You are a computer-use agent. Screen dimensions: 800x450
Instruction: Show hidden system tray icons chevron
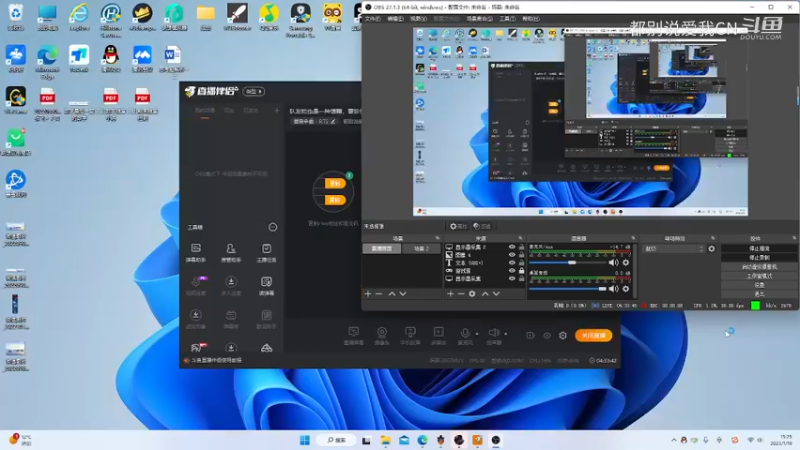pos(674,440)
